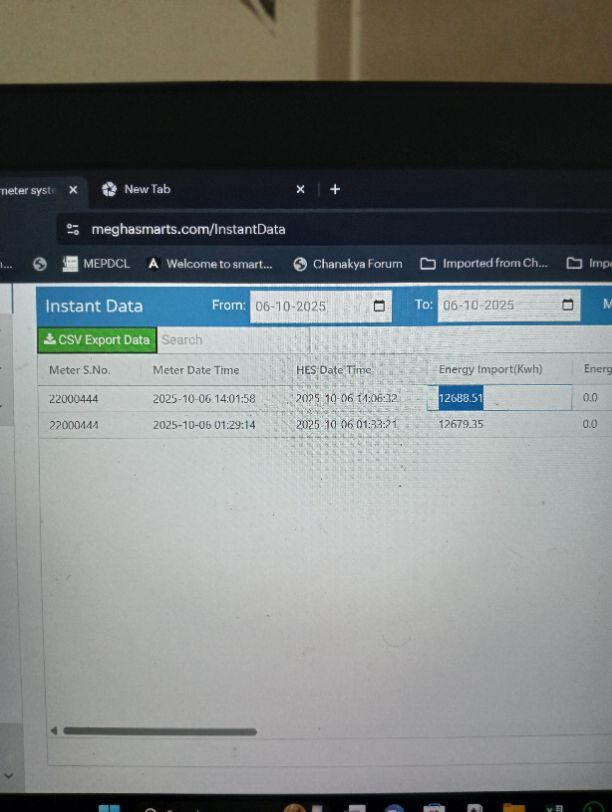
Task: Open the To date calendar picker
Action: point(567,304)
